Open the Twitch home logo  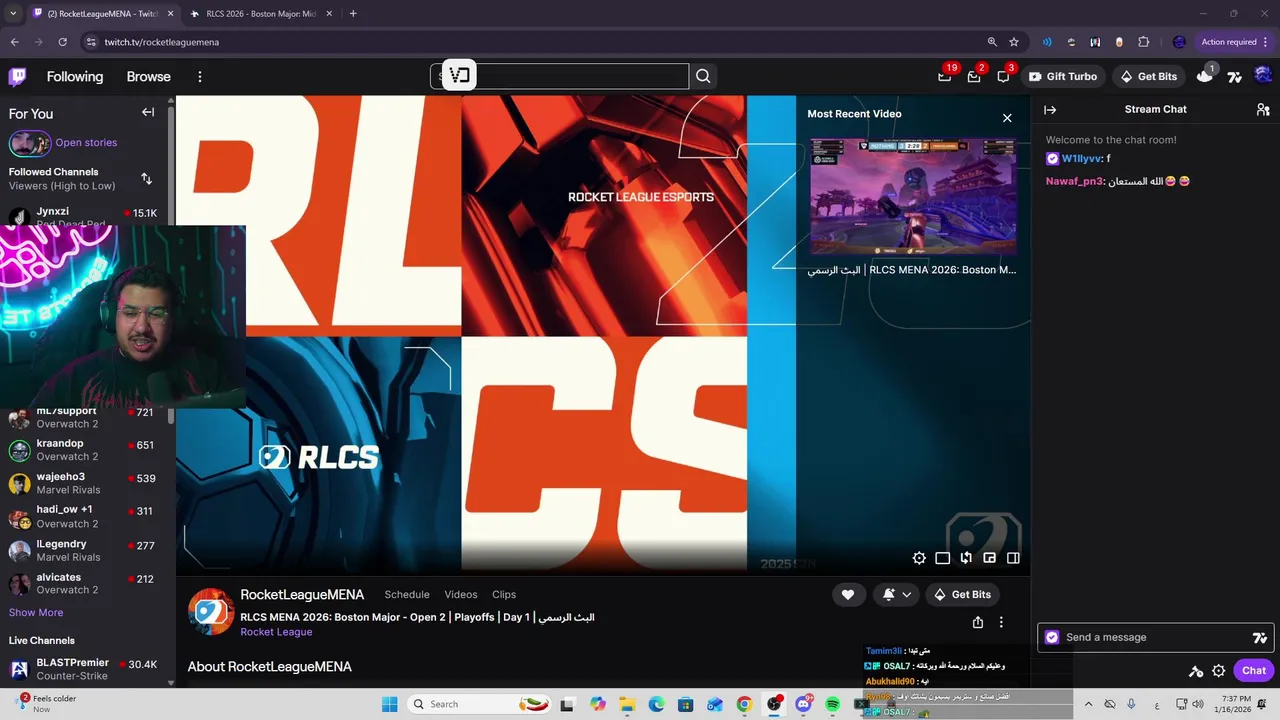pos(18,77)
